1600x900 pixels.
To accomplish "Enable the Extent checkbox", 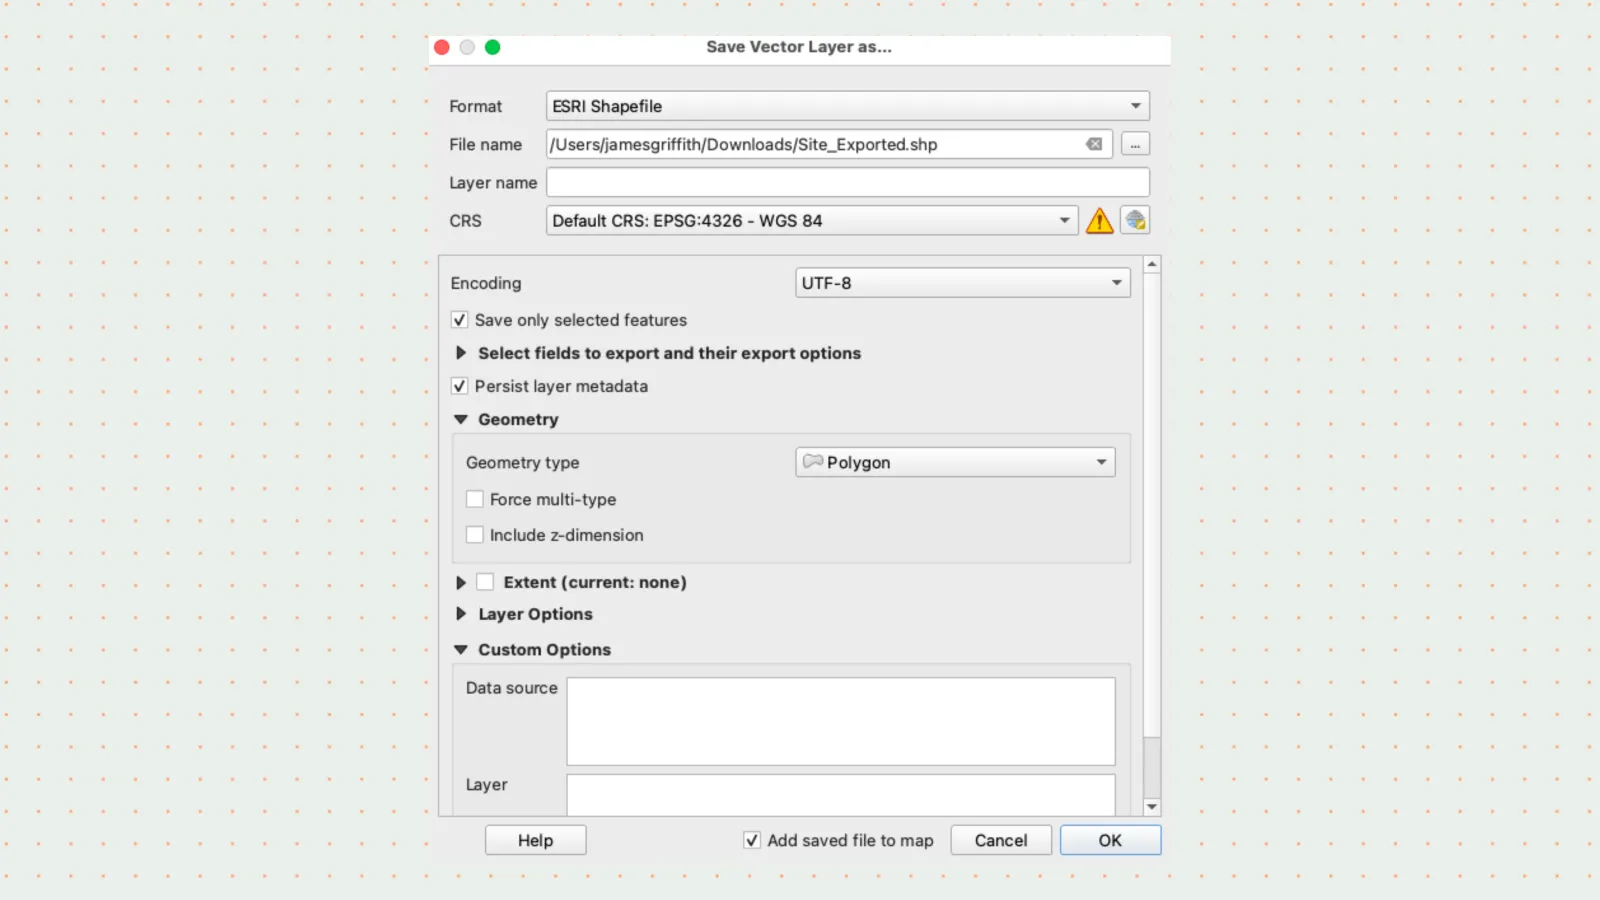I will click(x=485, y=582).
